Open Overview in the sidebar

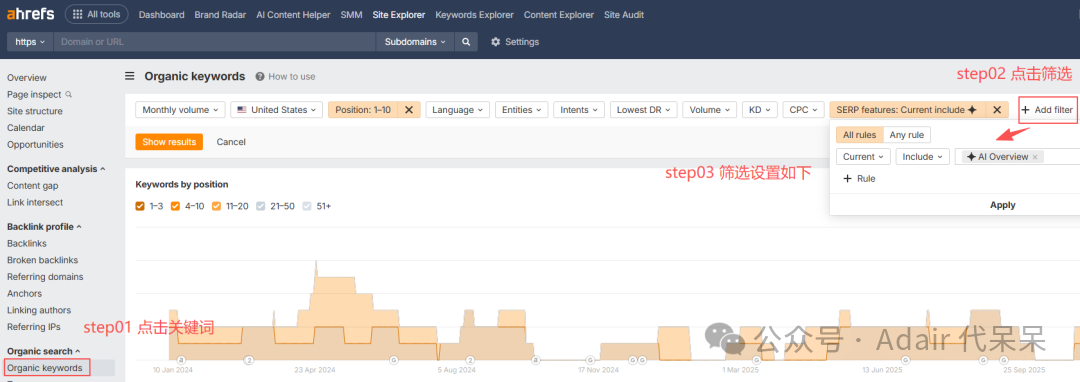click(27, 78)
